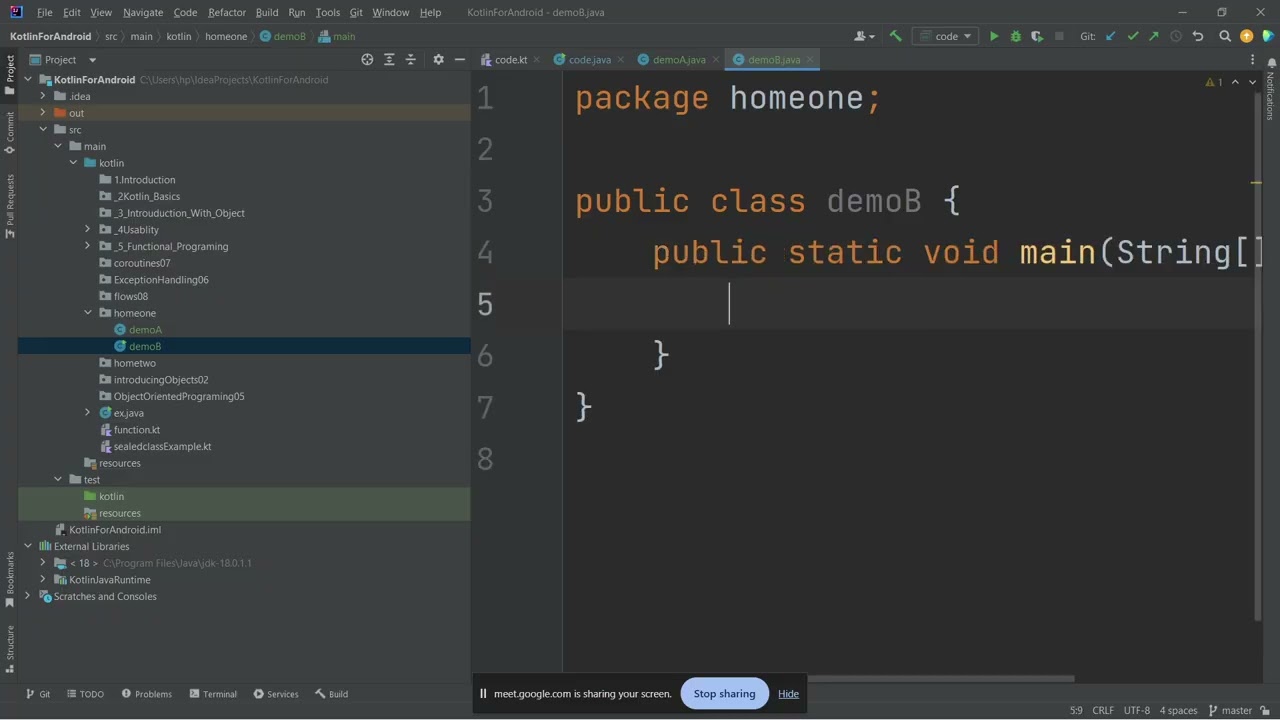Click the warning indicator in editor

(1214, 82)
